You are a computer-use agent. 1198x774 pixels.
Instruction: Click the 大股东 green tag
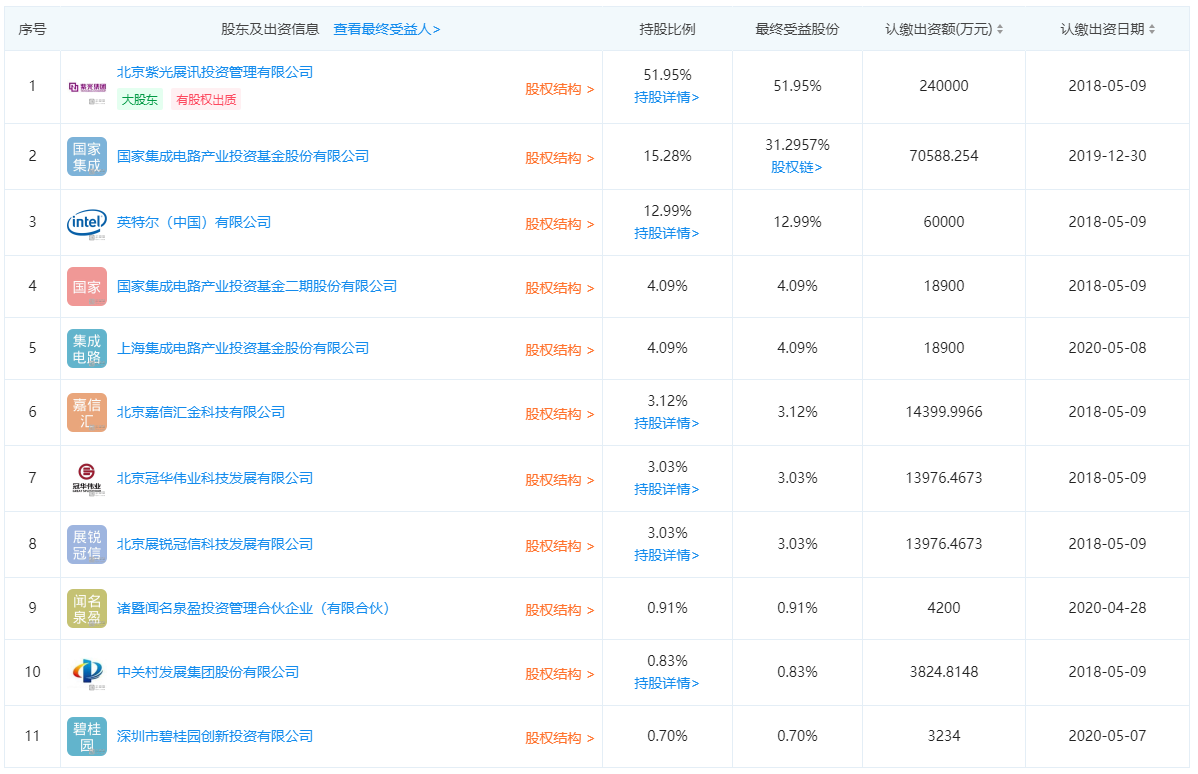click(x=140, y=100)
